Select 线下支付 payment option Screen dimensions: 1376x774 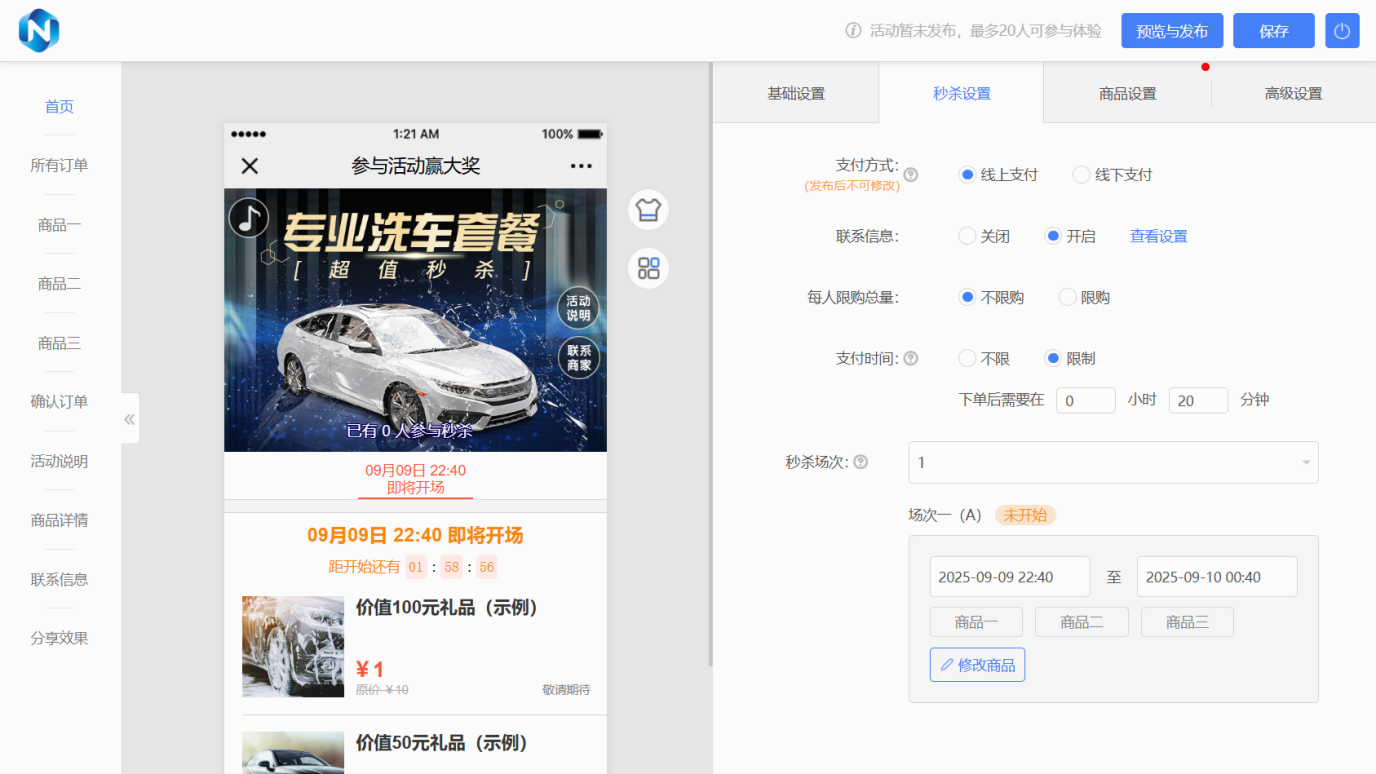point(1081,175)
